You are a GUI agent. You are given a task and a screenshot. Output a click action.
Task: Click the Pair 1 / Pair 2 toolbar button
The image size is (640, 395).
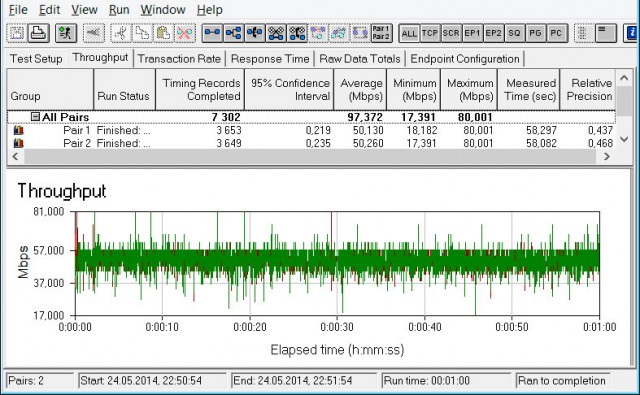click(382, 33)
